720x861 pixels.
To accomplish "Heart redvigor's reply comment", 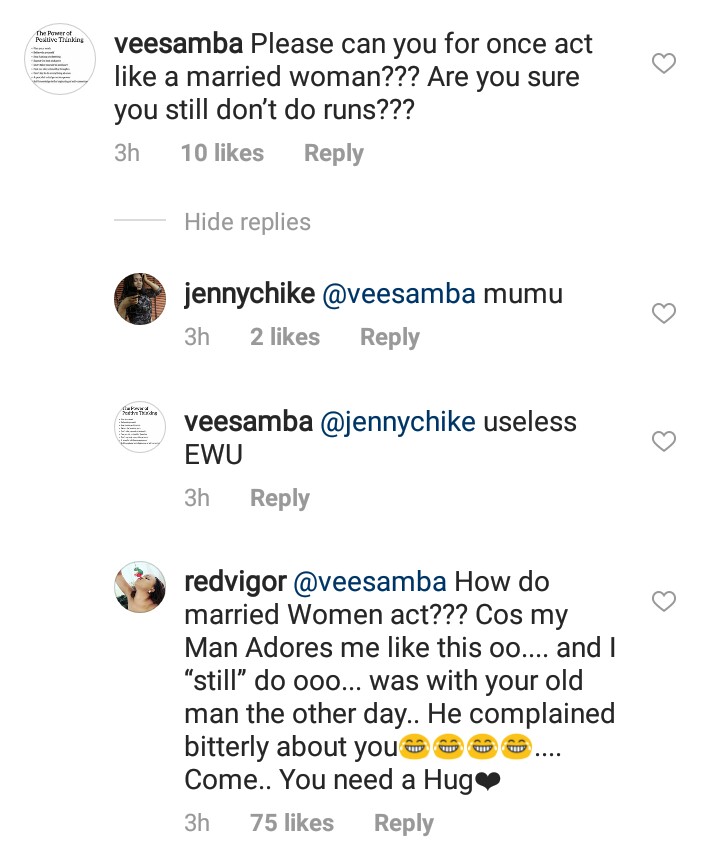I will (x=664, y=601).
